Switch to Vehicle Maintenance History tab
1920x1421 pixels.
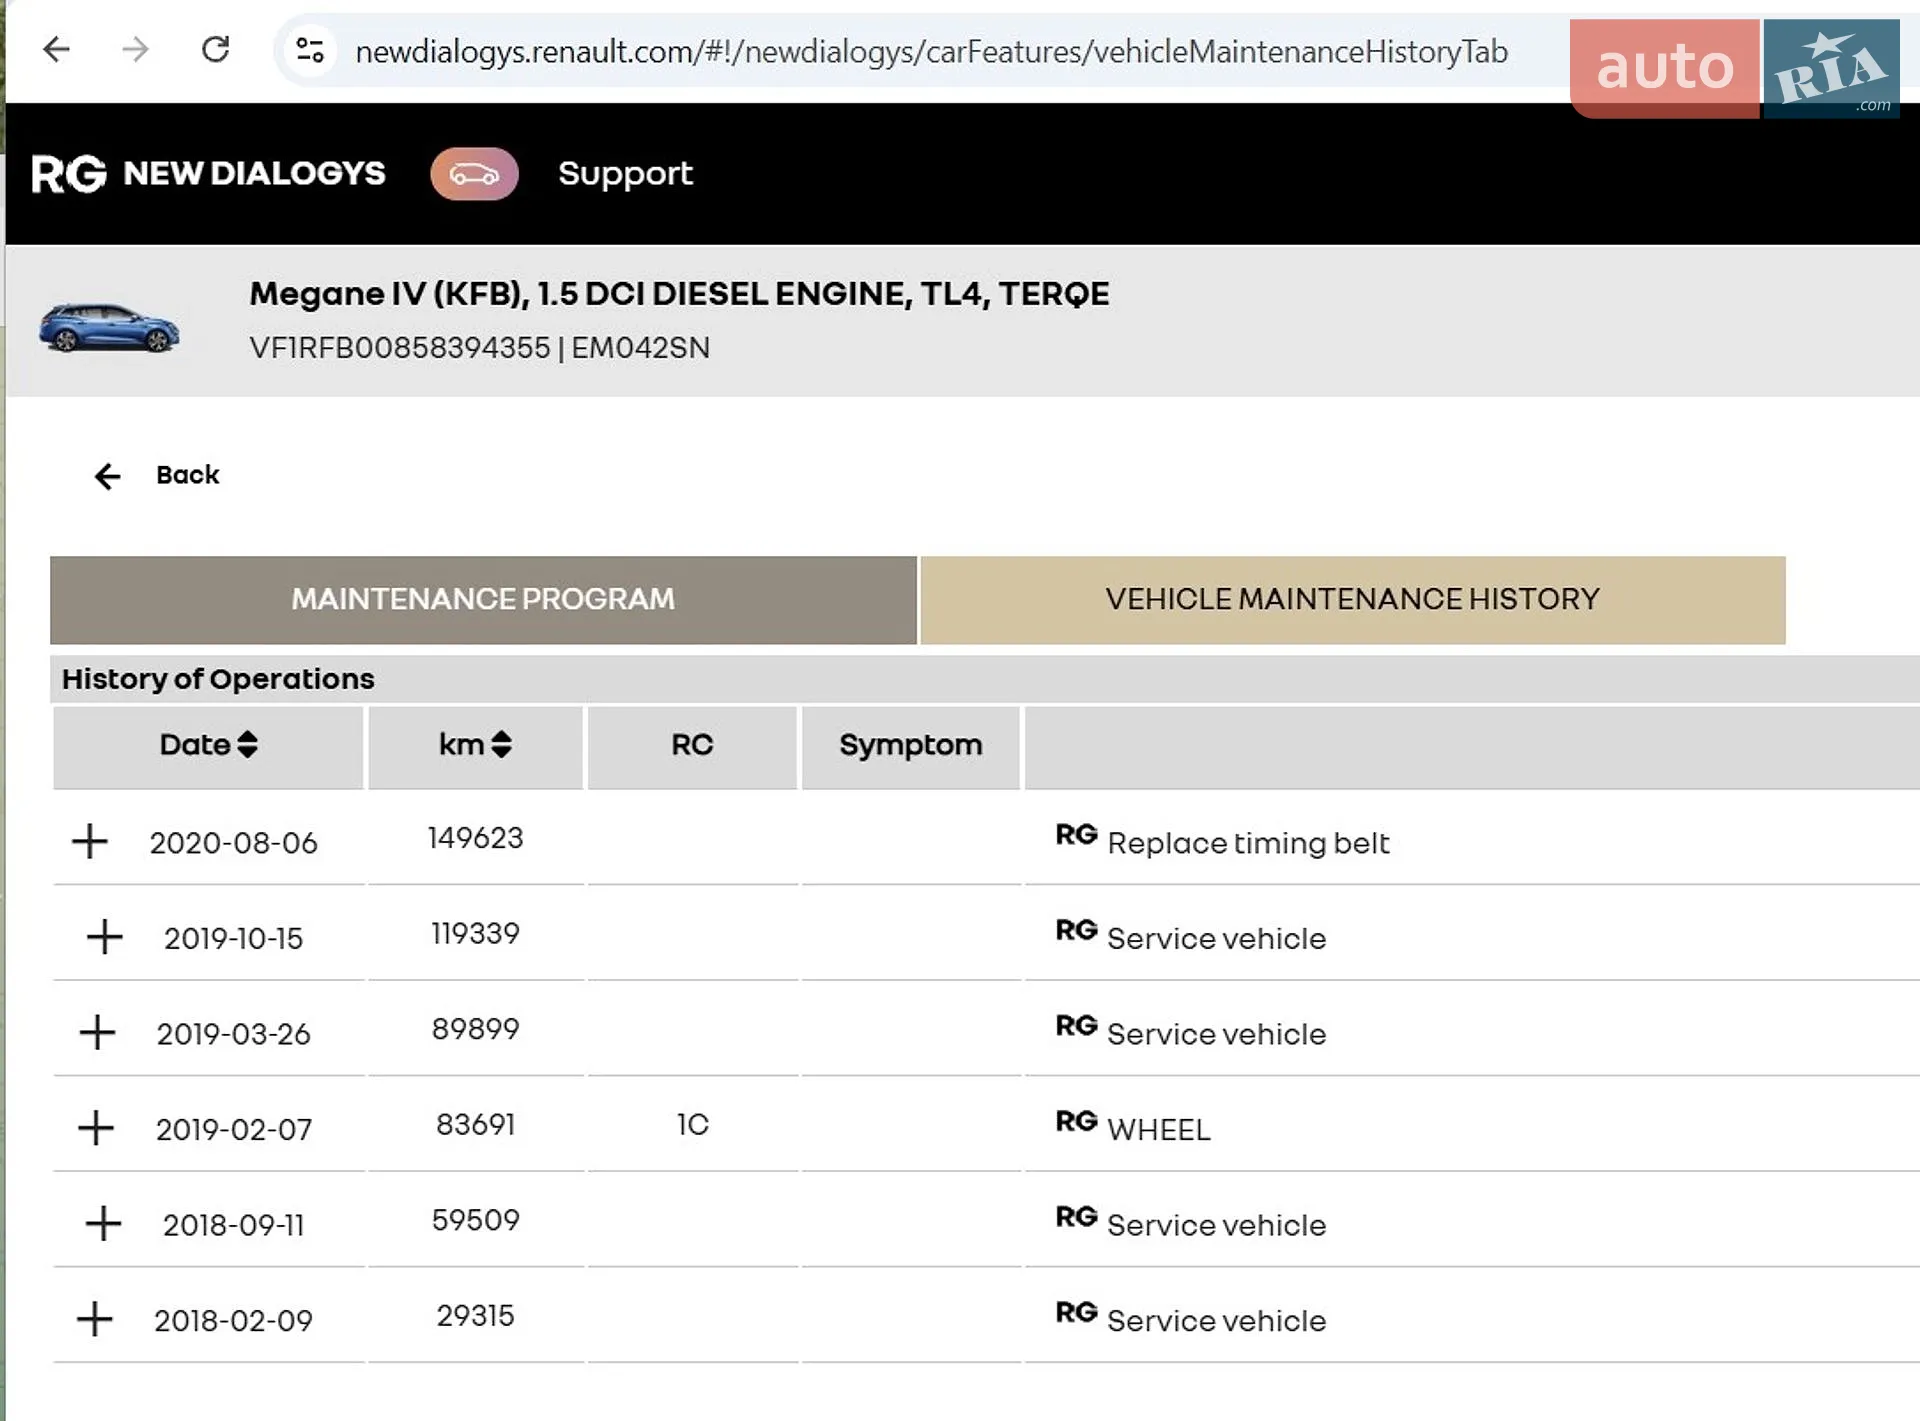(1352, 599)
